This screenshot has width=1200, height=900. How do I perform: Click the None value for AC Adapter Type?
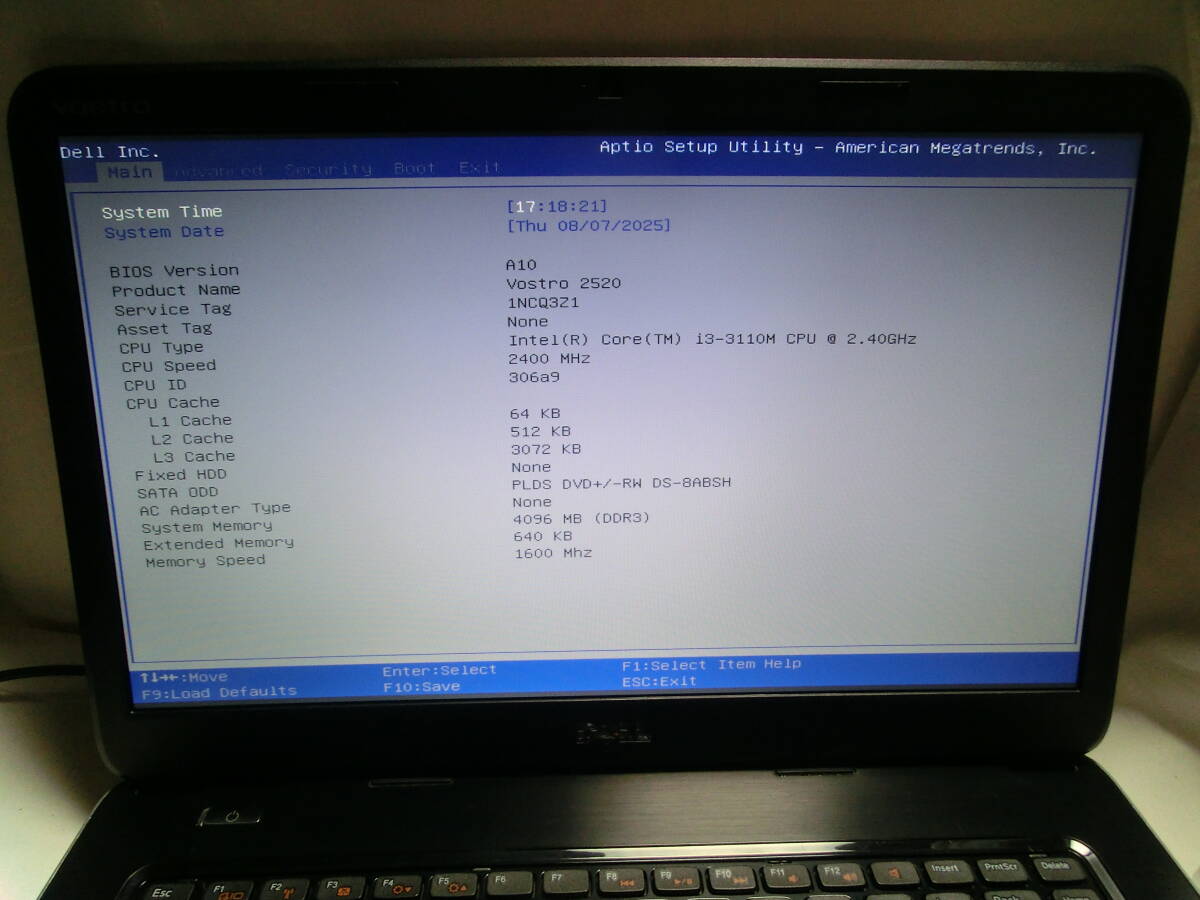pos(532,502)
